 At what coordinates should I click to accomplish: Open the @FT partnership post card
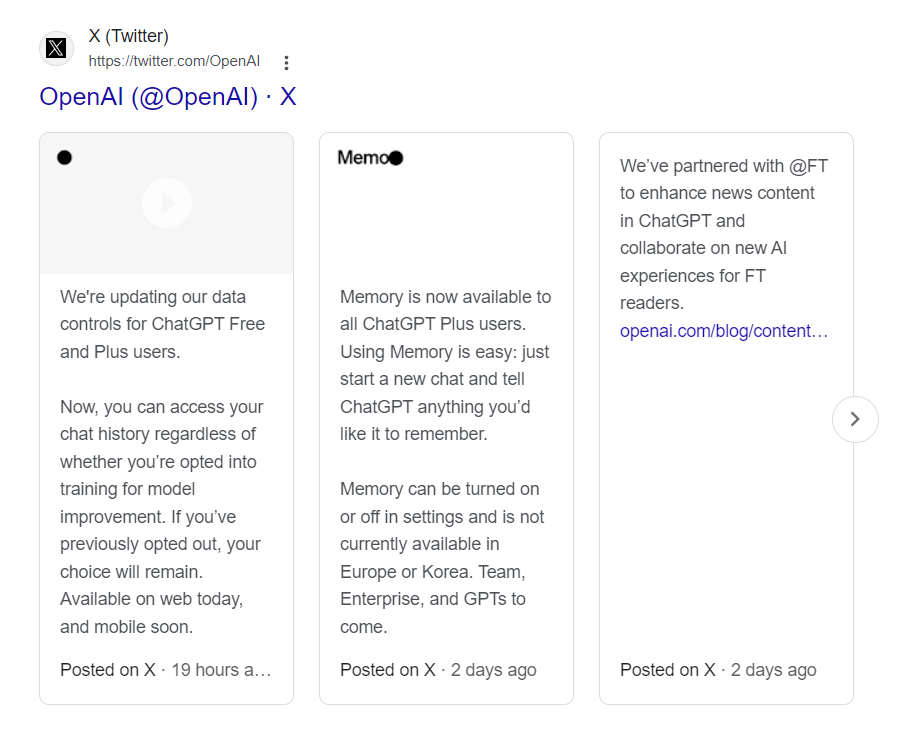point(727,418)
